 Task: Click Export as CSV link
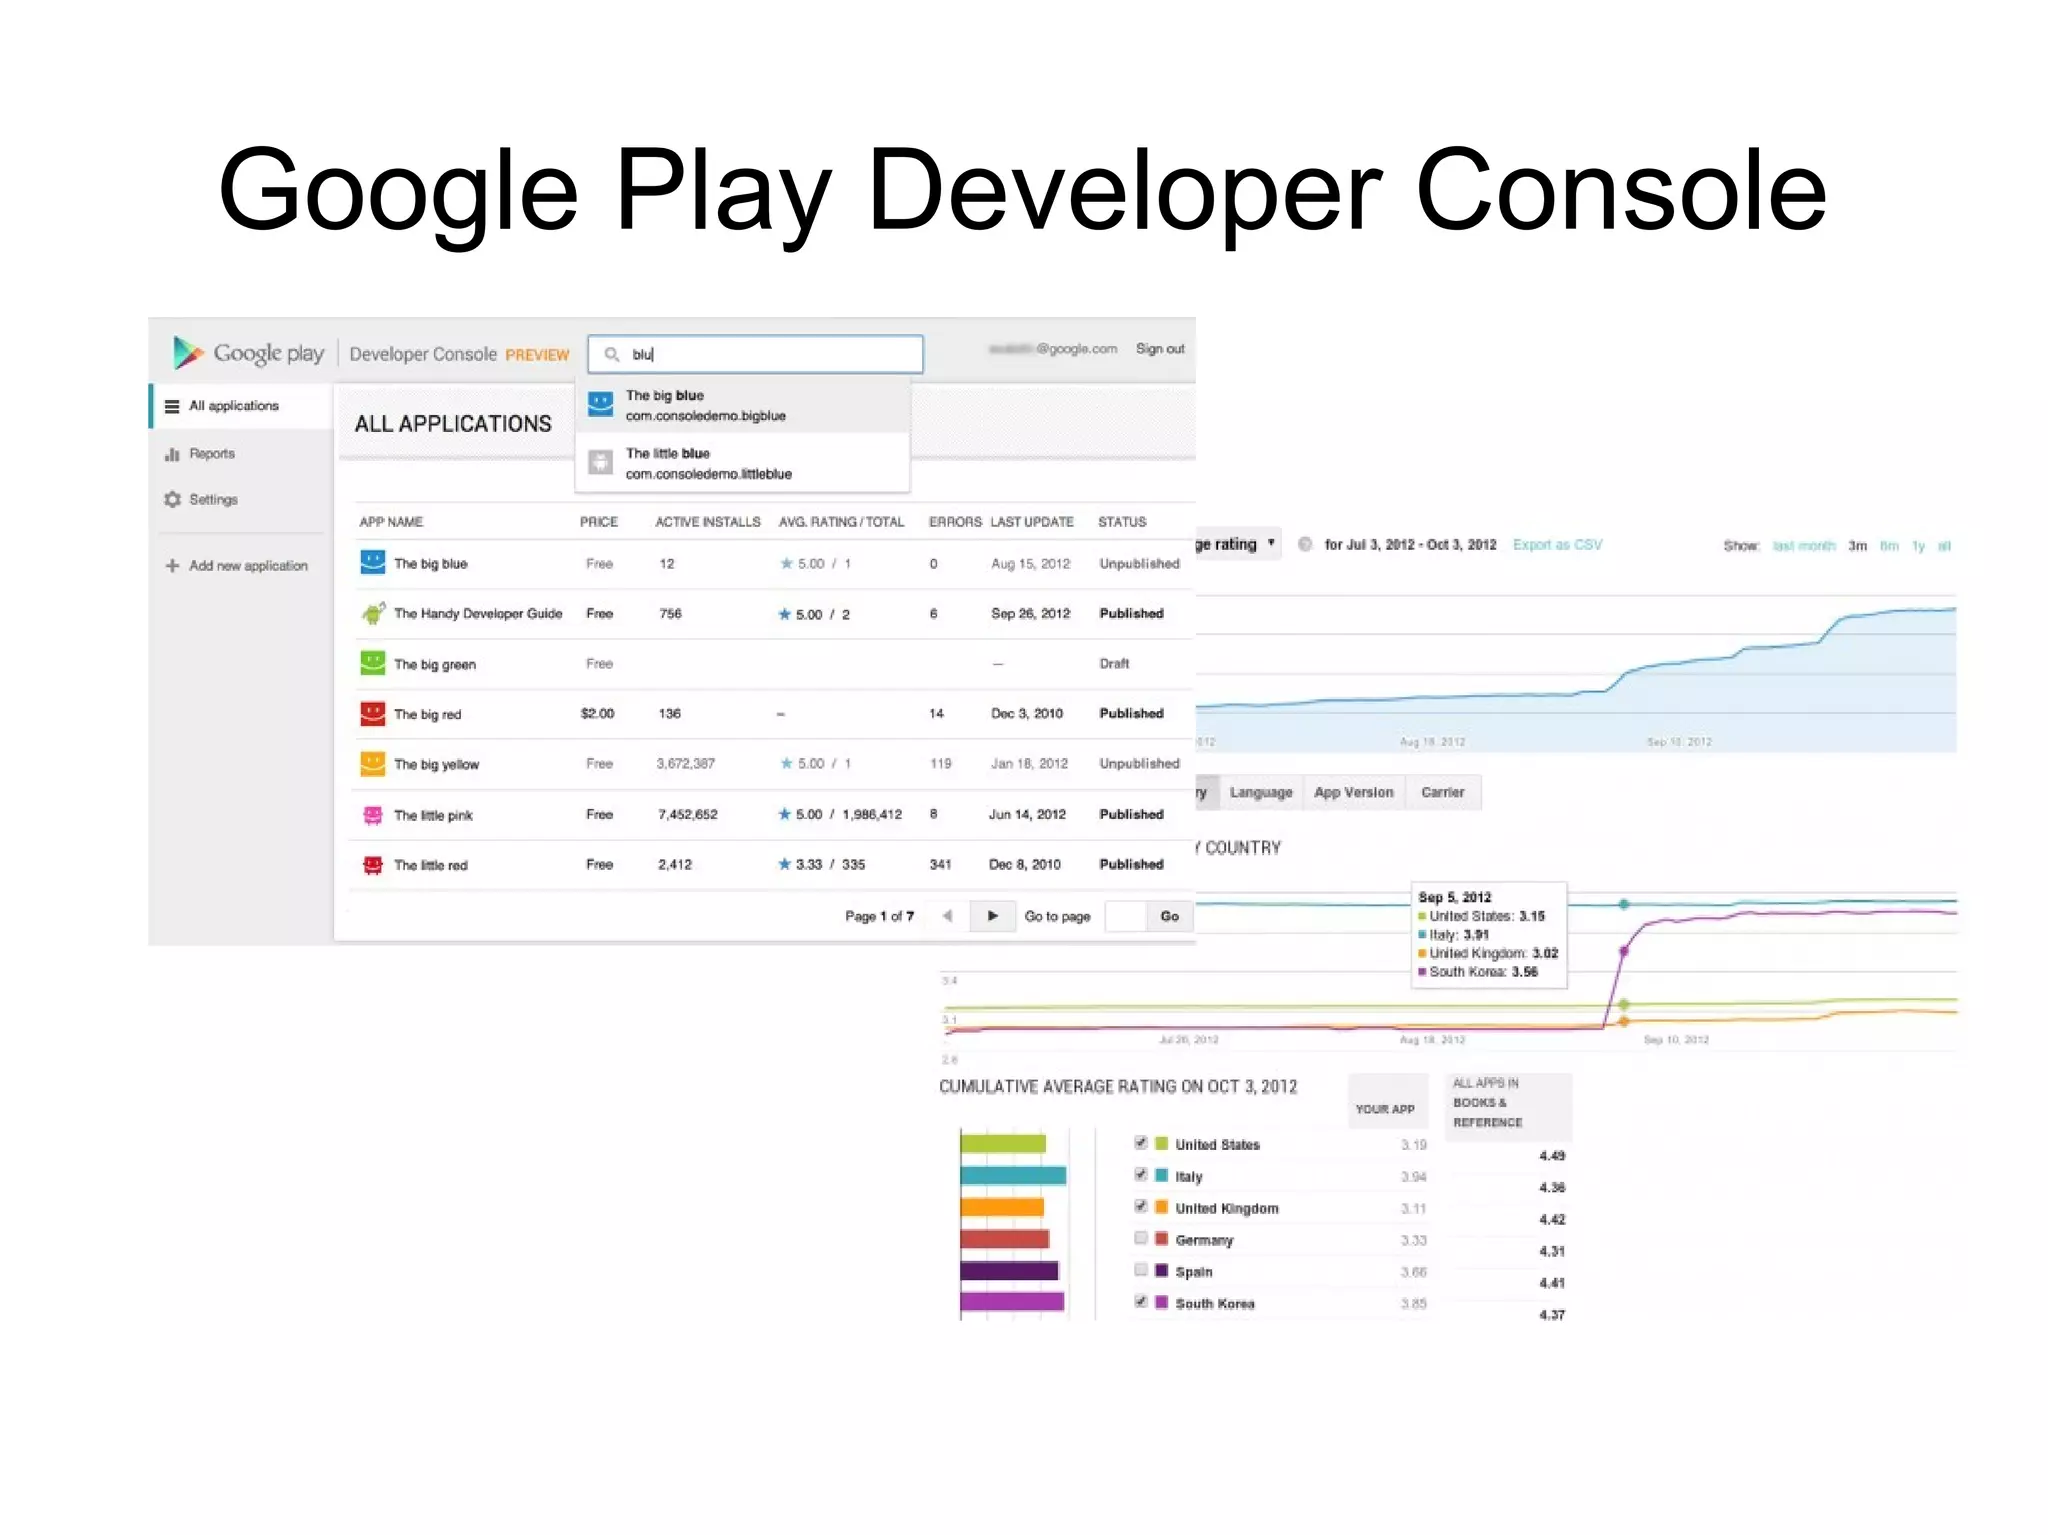[x=1557, y=545]
